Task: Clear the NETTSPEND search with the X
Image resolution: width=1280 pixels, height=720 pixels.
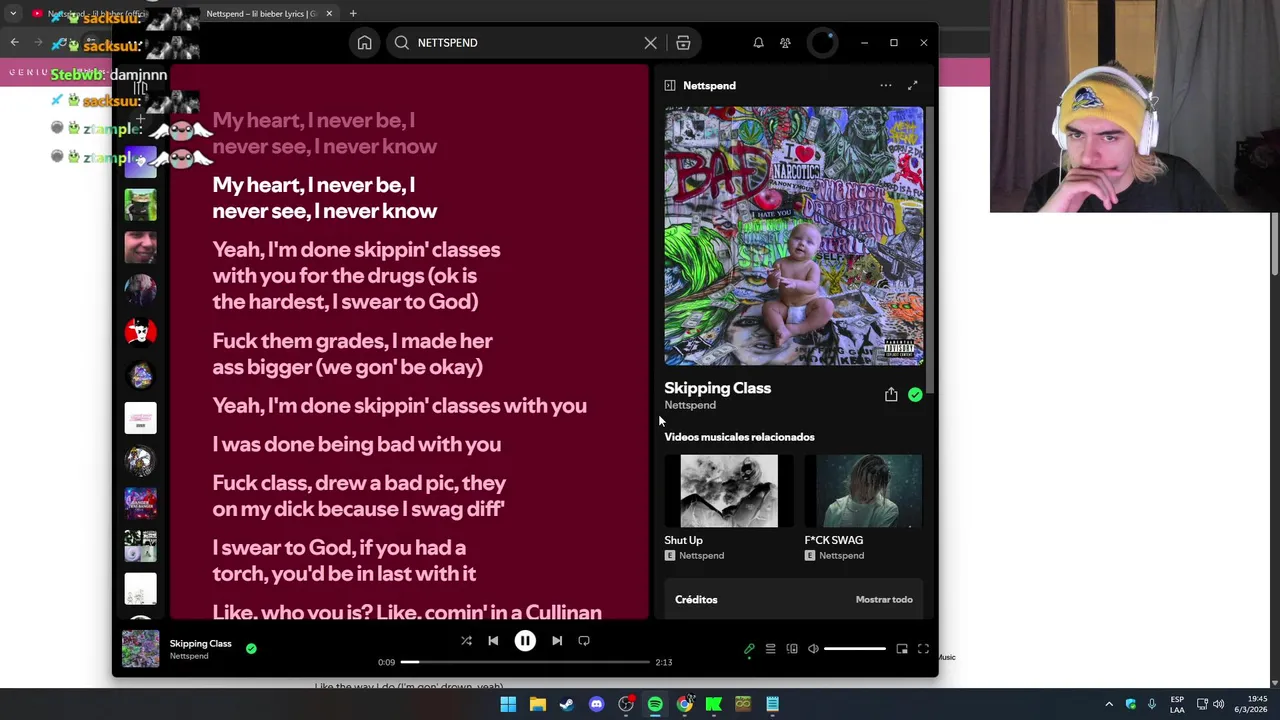Action: point(650,43)
